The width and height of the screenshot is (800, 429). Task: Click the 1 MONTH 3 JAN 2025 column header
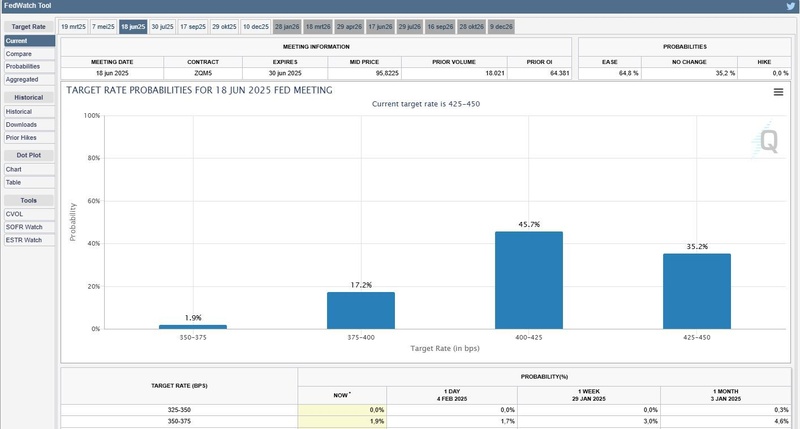coord(726,395)
